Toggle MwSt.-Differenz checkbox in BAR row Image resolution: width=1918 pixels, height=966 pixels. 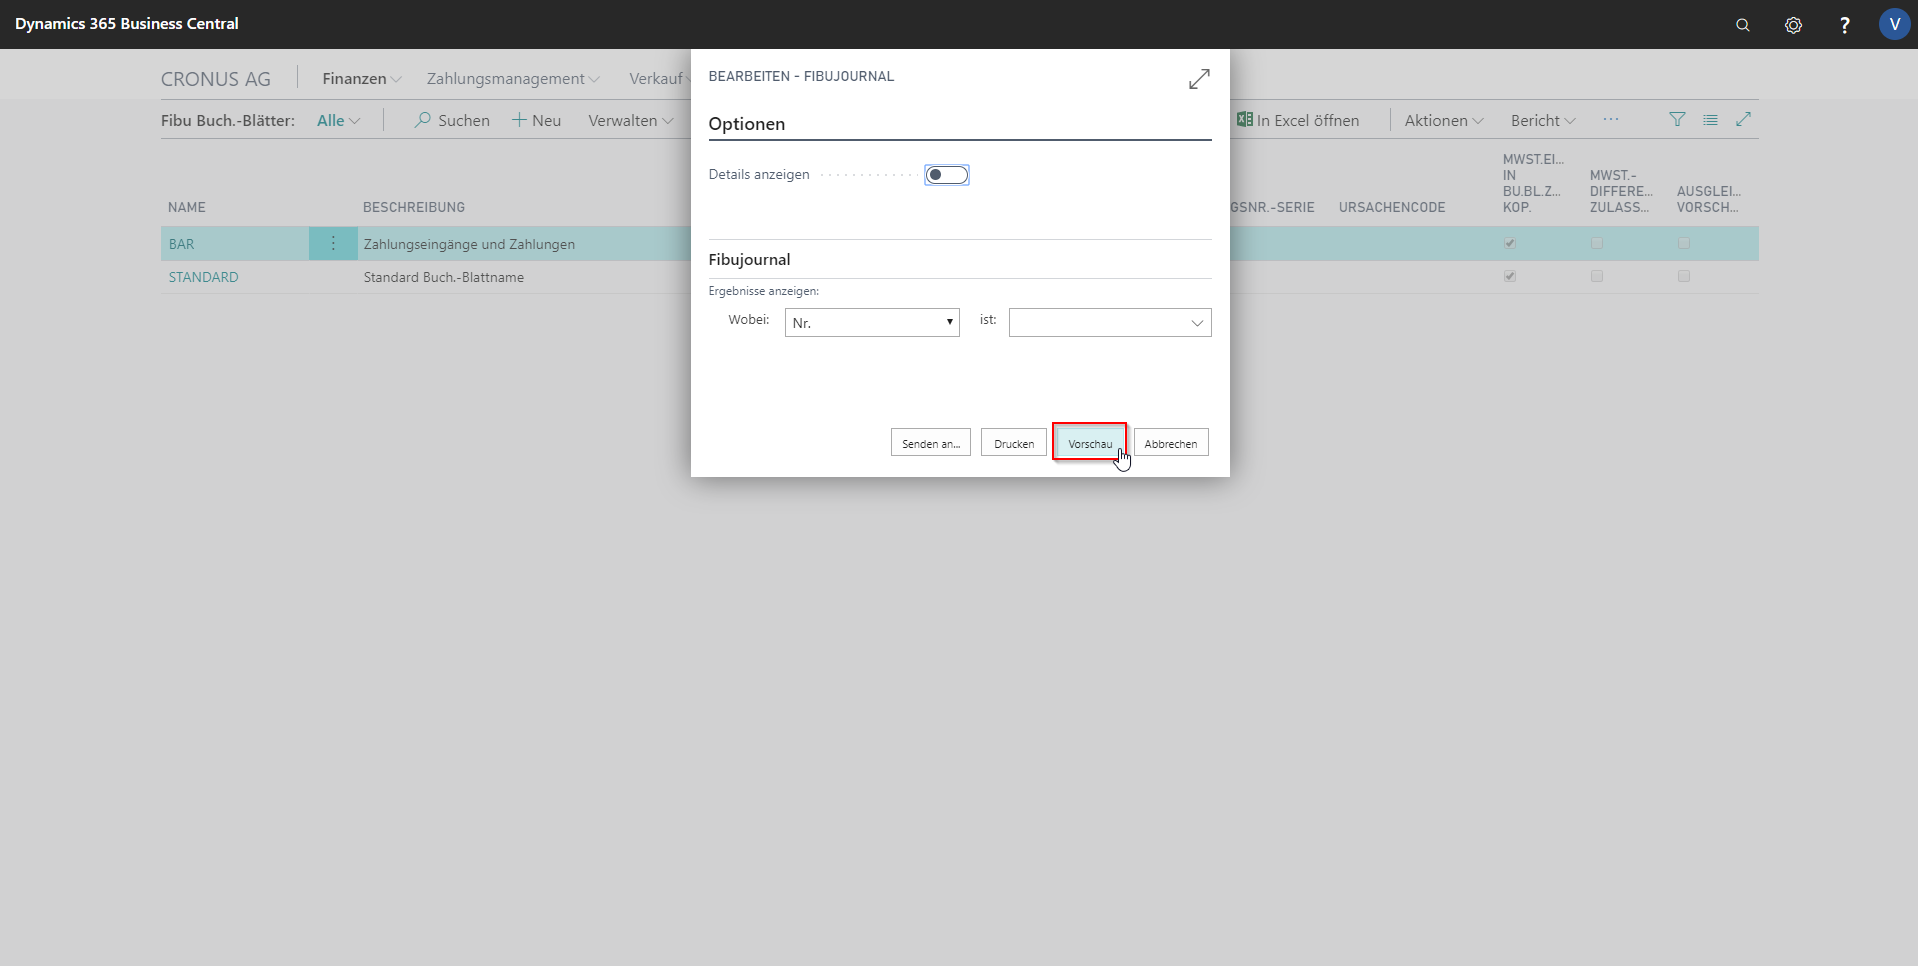click(x=1597, y=243)
